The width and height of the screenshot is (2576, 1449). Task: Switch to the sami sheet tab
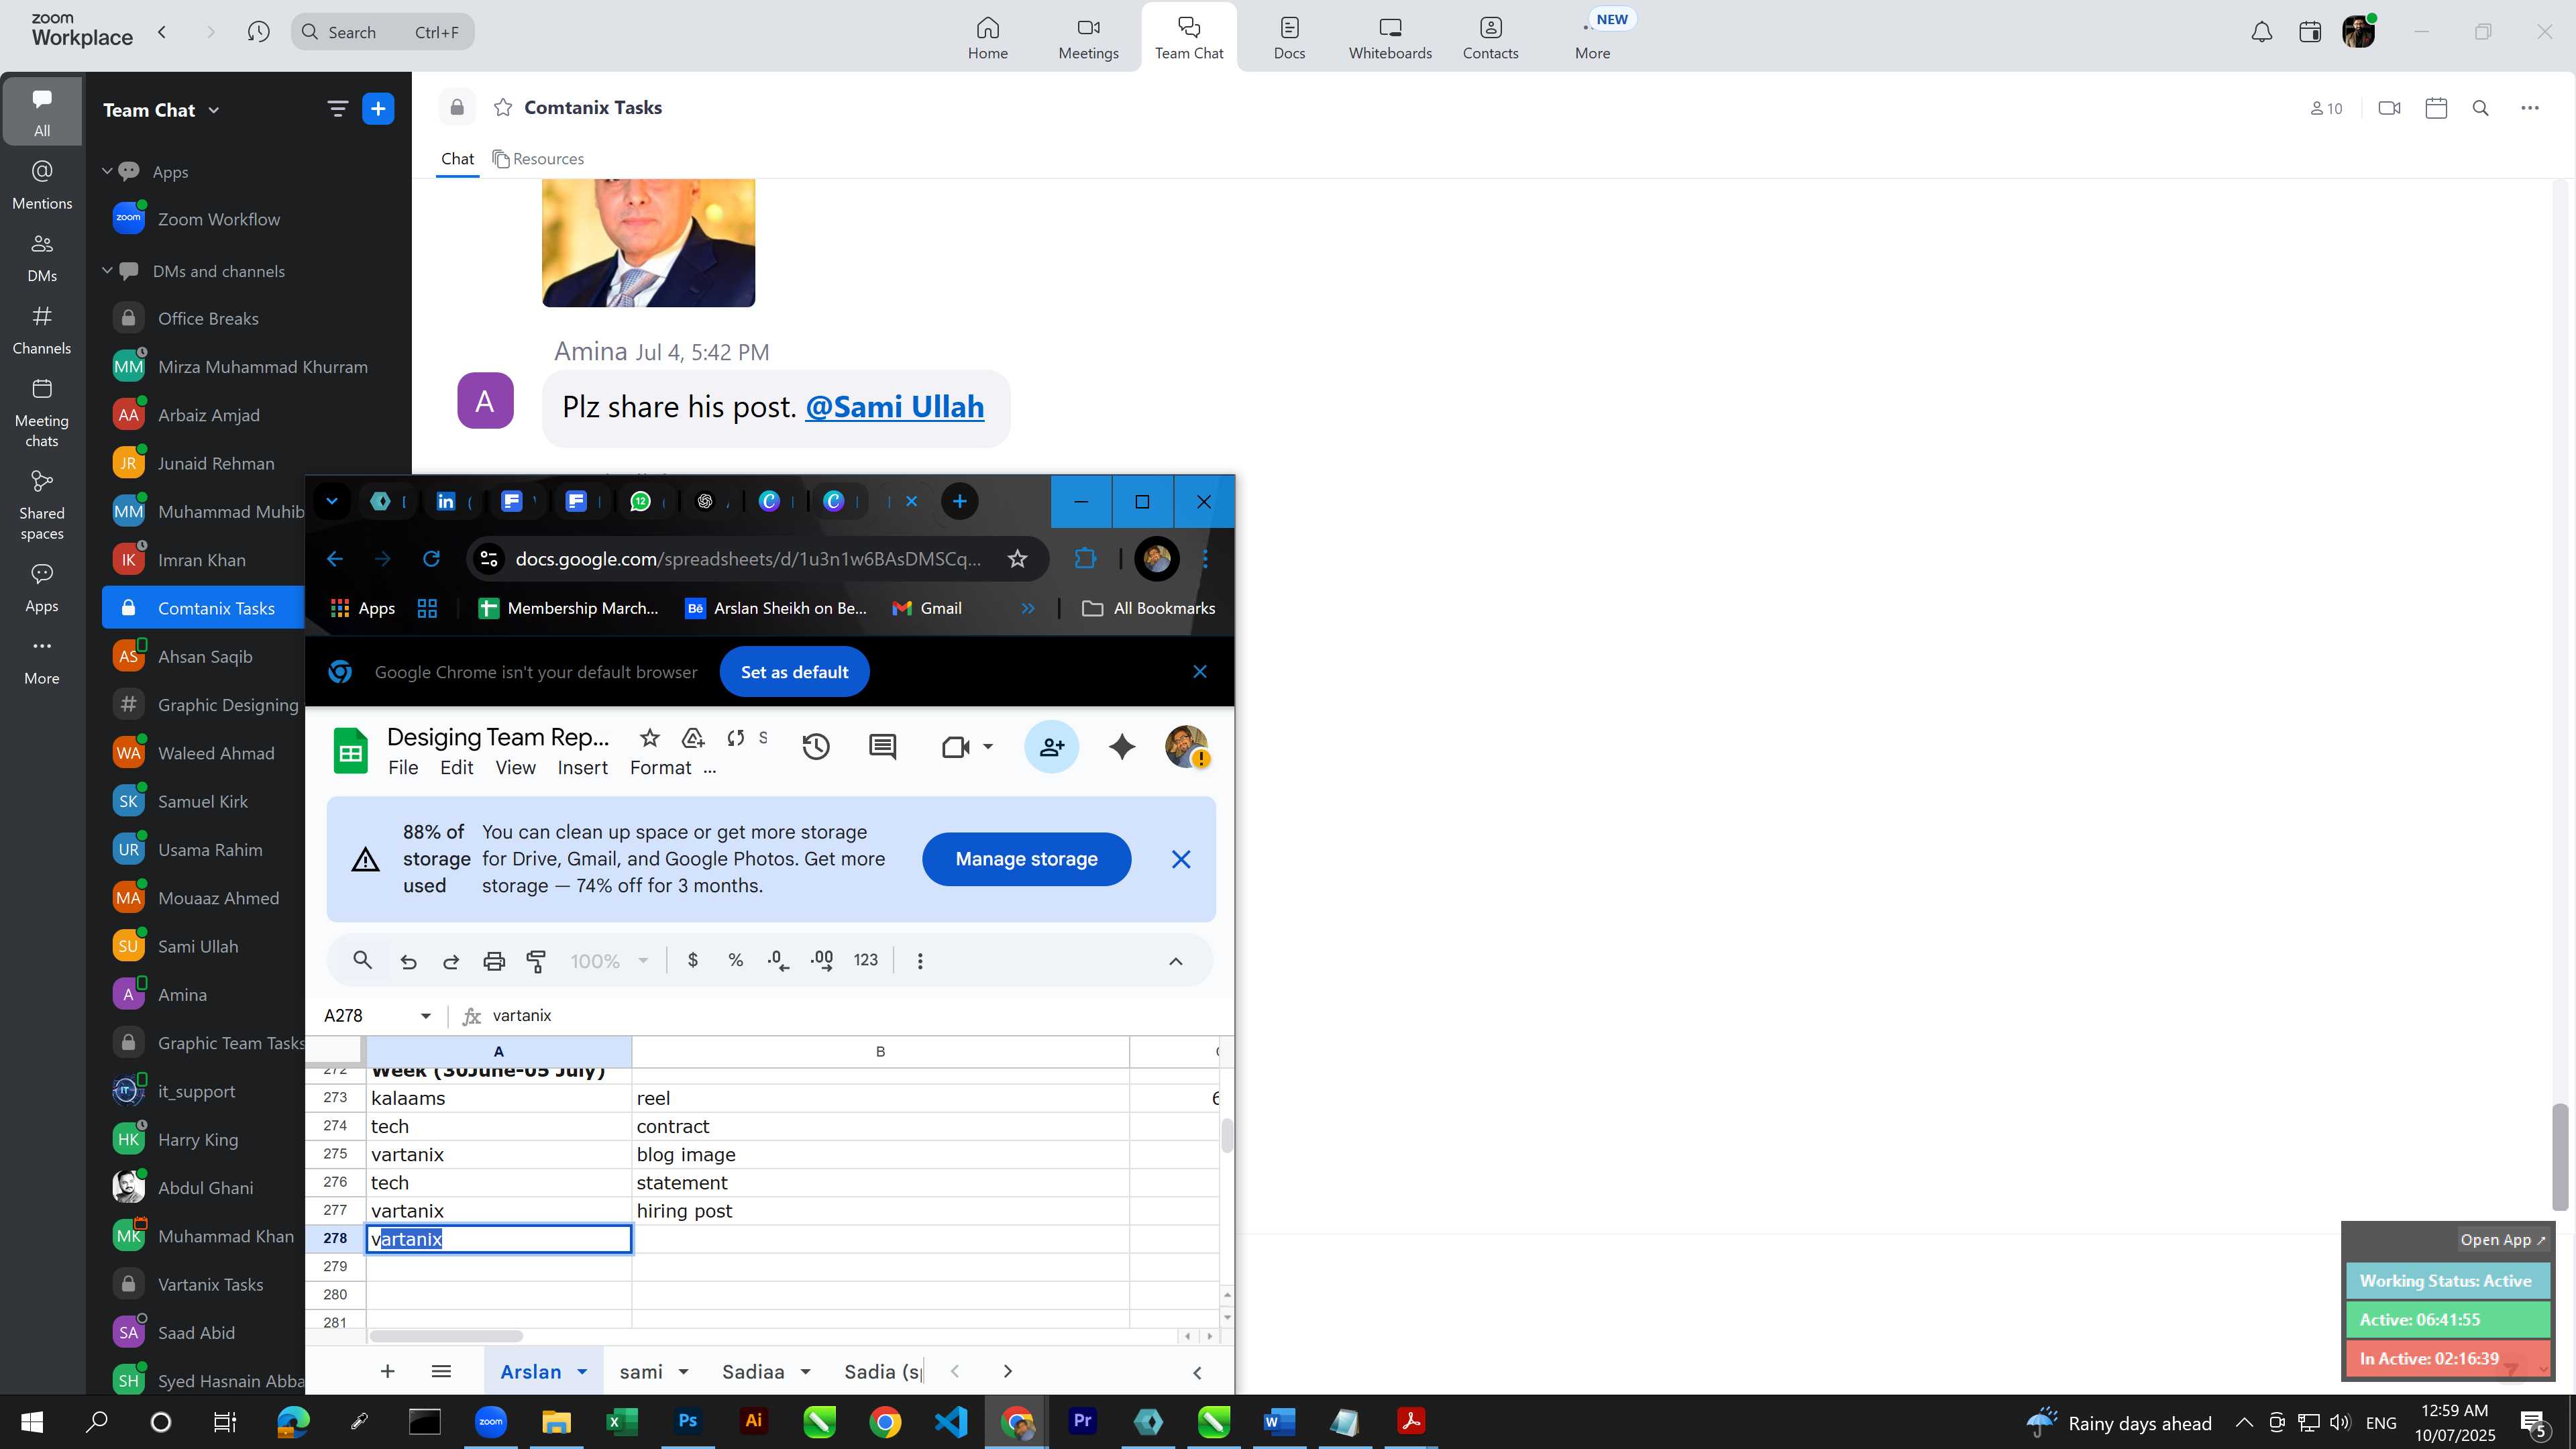[x=641, y=1372]
